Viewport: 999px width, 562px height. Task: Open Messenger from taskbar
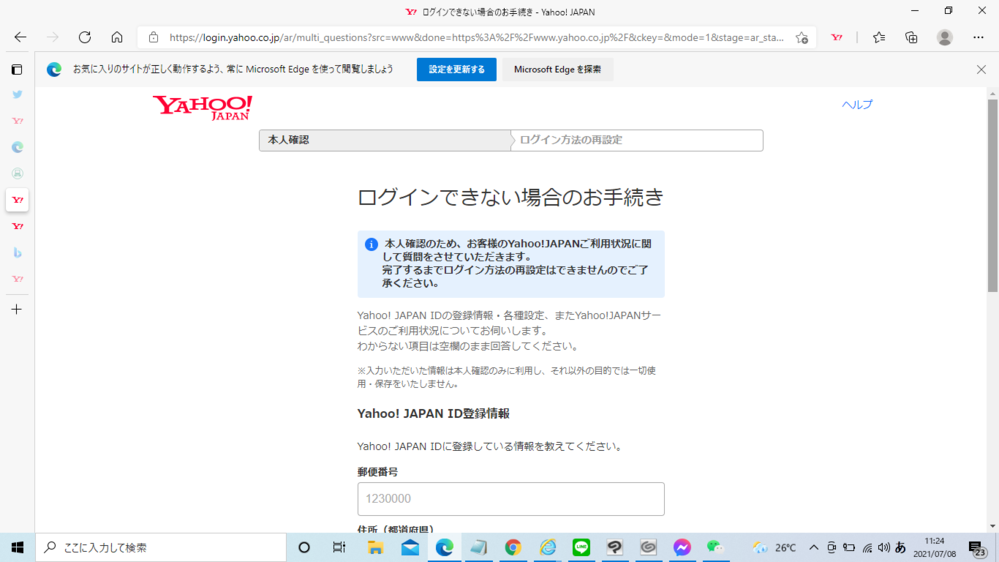682,547
